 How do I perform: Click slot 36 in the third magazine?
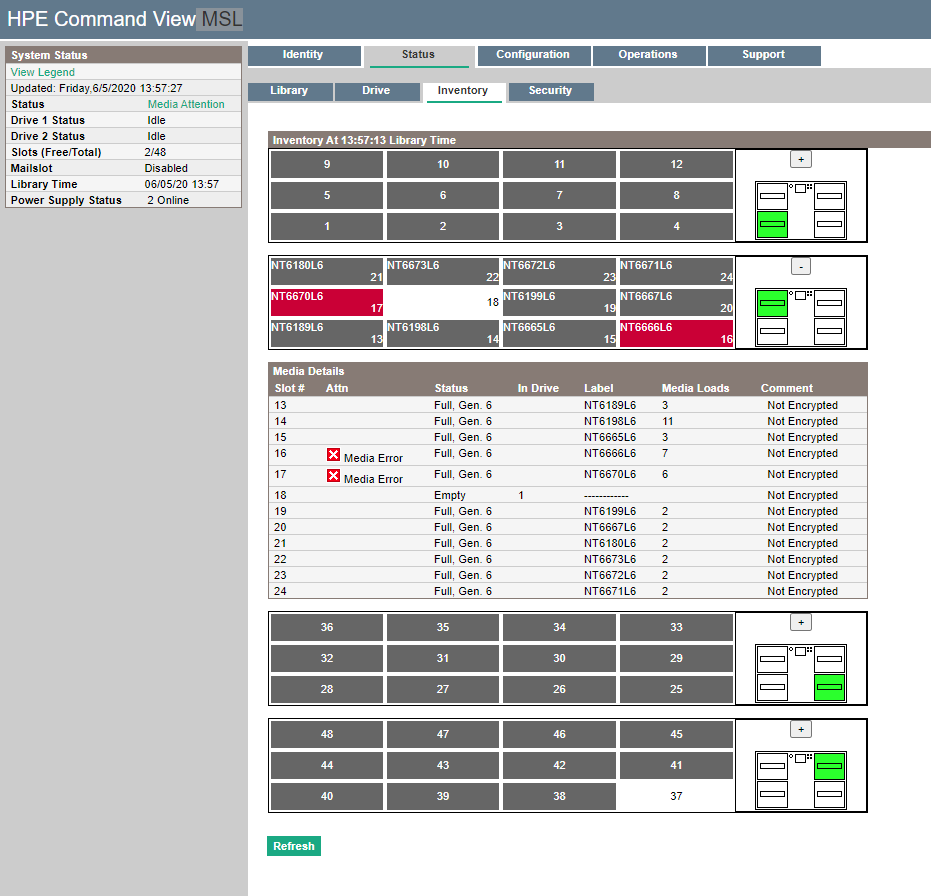(x=327, y=628)
